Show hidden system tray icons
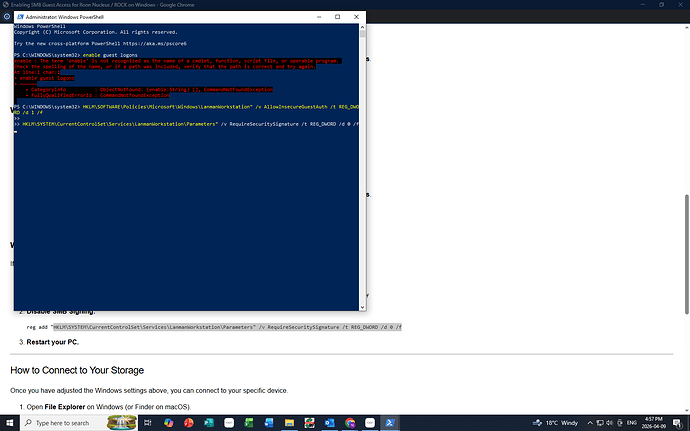Screen dimensions: 690x431 [x=590, y=423]
